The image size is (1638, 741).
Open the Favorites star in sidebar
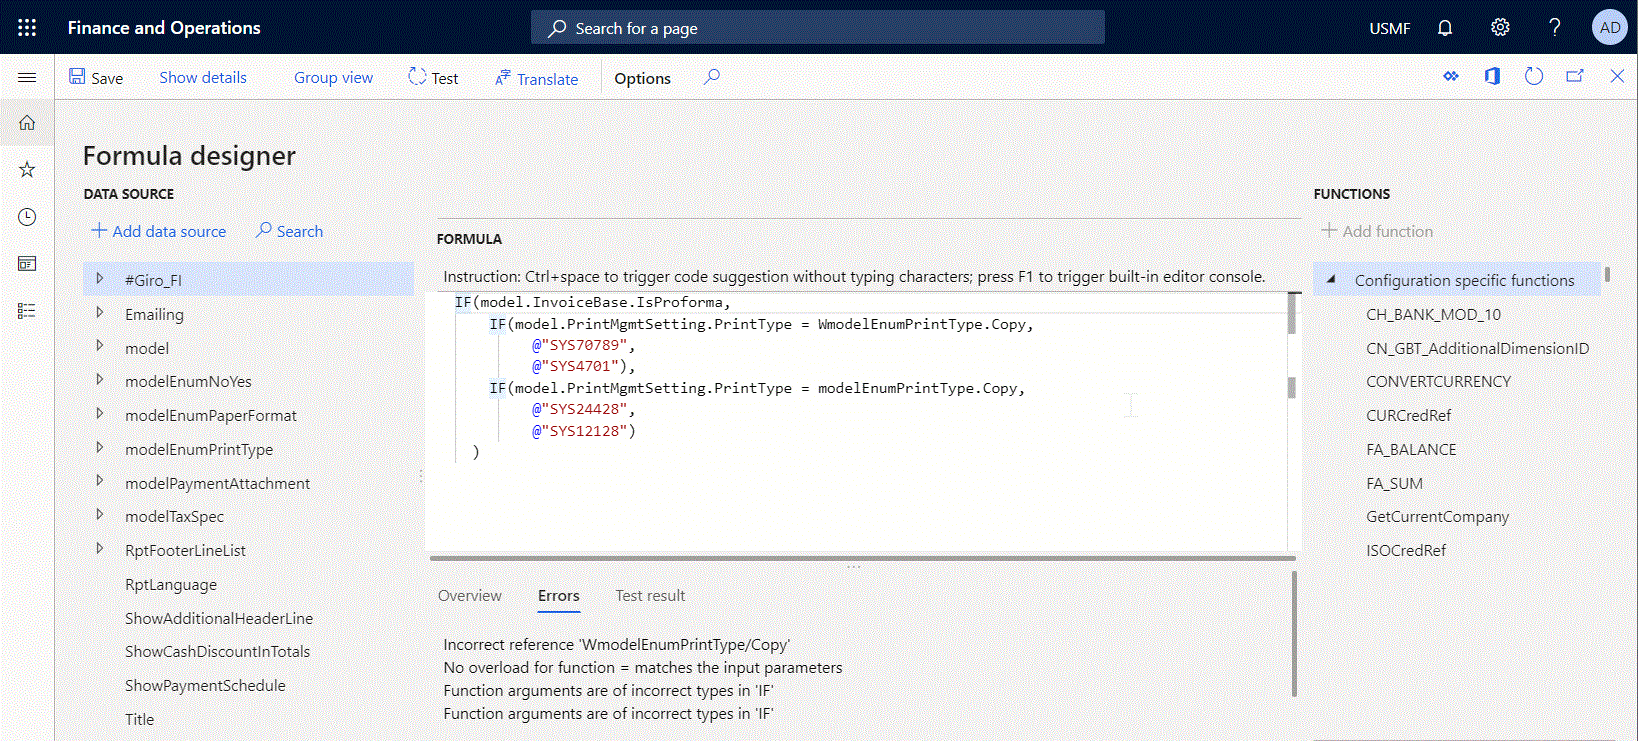tap(27, 170)
